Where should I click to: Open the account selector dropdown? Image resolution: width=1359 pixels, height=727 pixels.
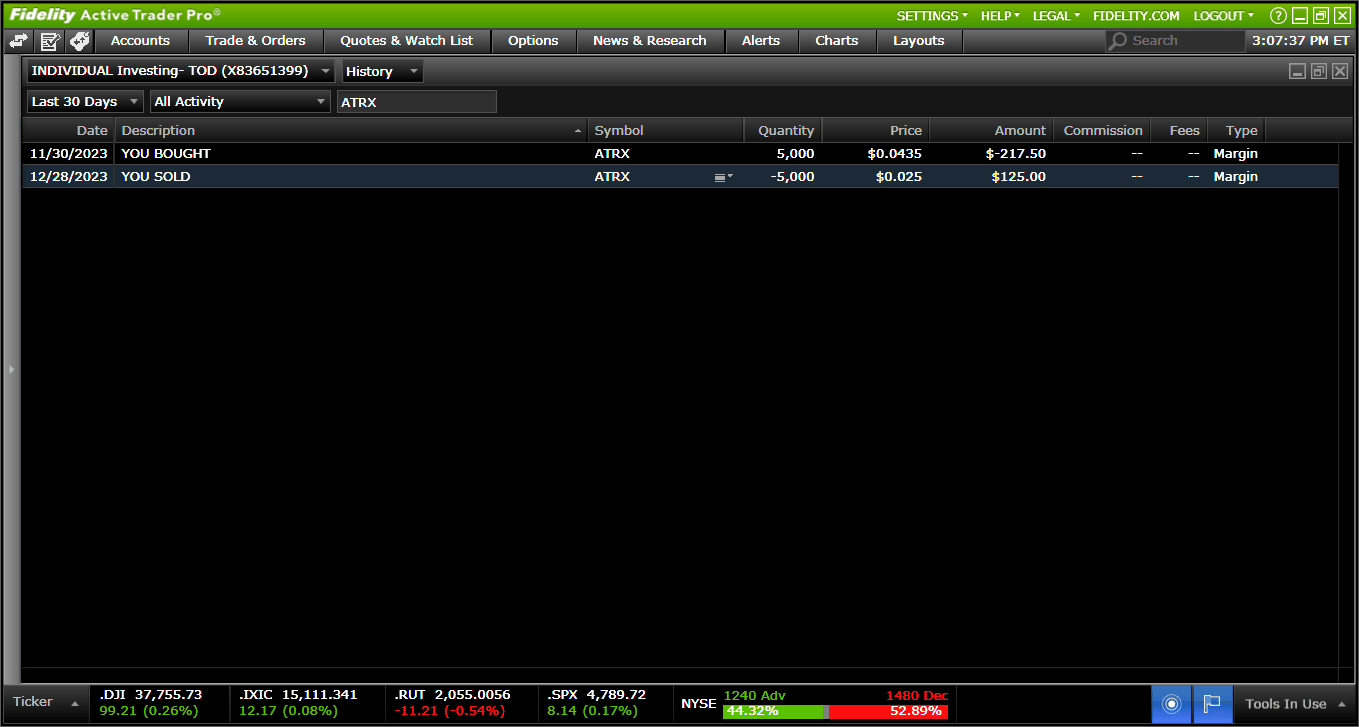(x=181, y=71)
